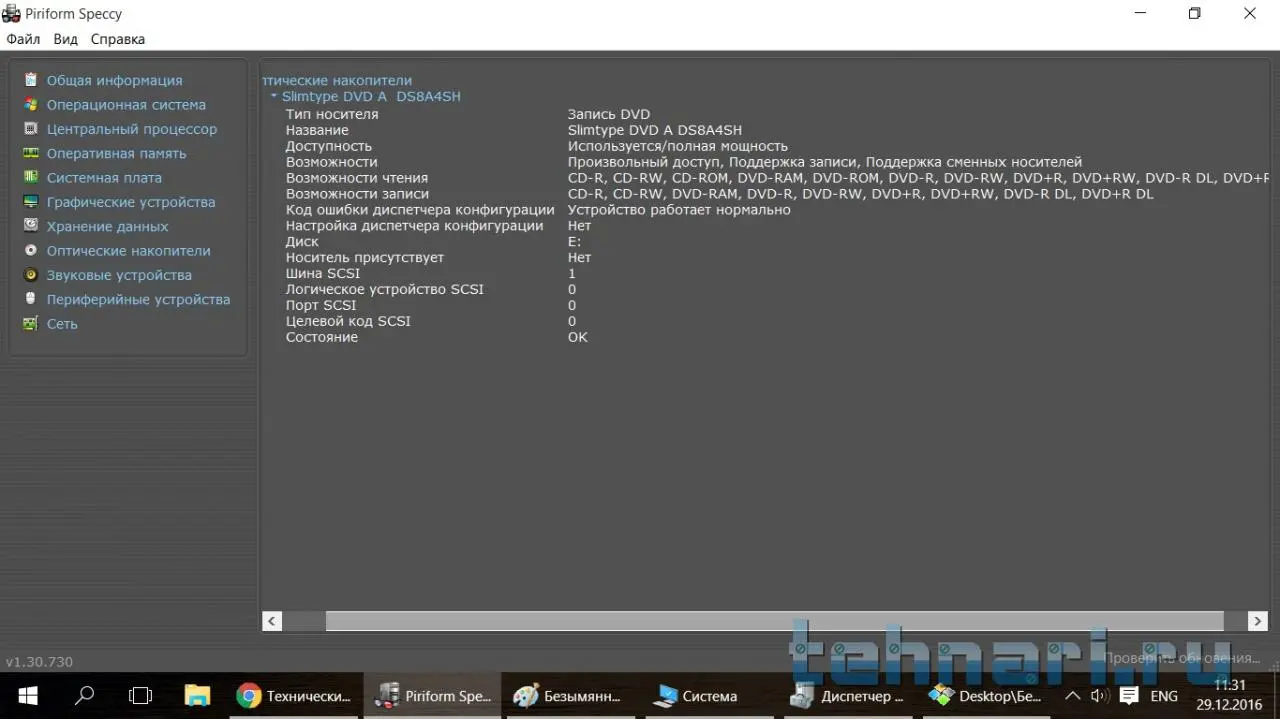Image resolution: width=1280 pixels, height=719 pixels.
Task: View Графические устройства section
Action: (x=131, y=202)
